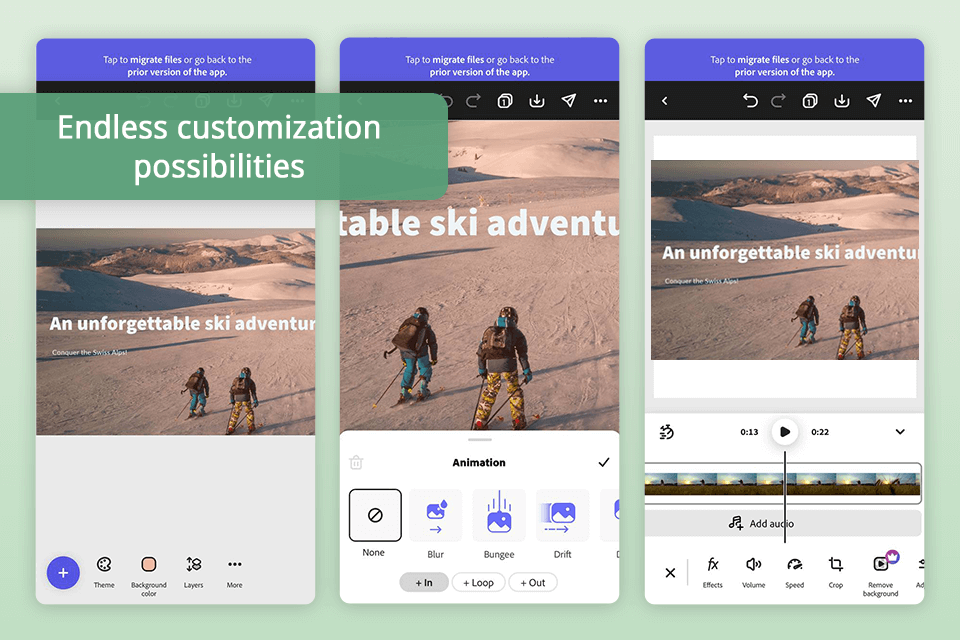Open the Background color swatch

click(x=149, y=576)
